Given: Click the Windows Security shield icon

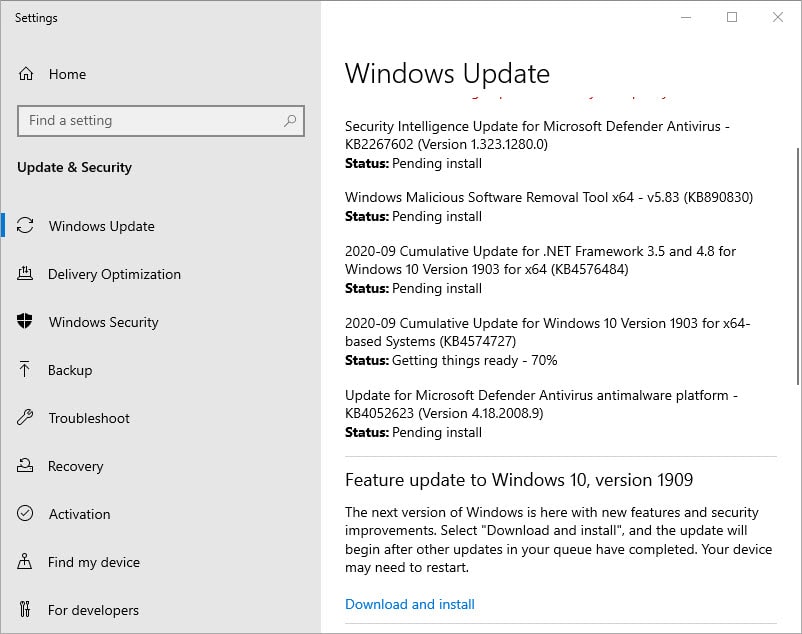Looking at the screenshot, I should [25, 321].
